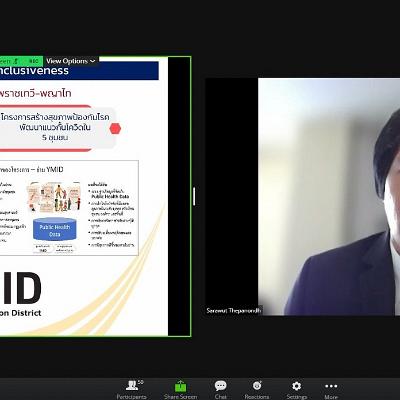The image size is (400, 400).
Task: Open the Reactions menu
Action: coord(257,390)
